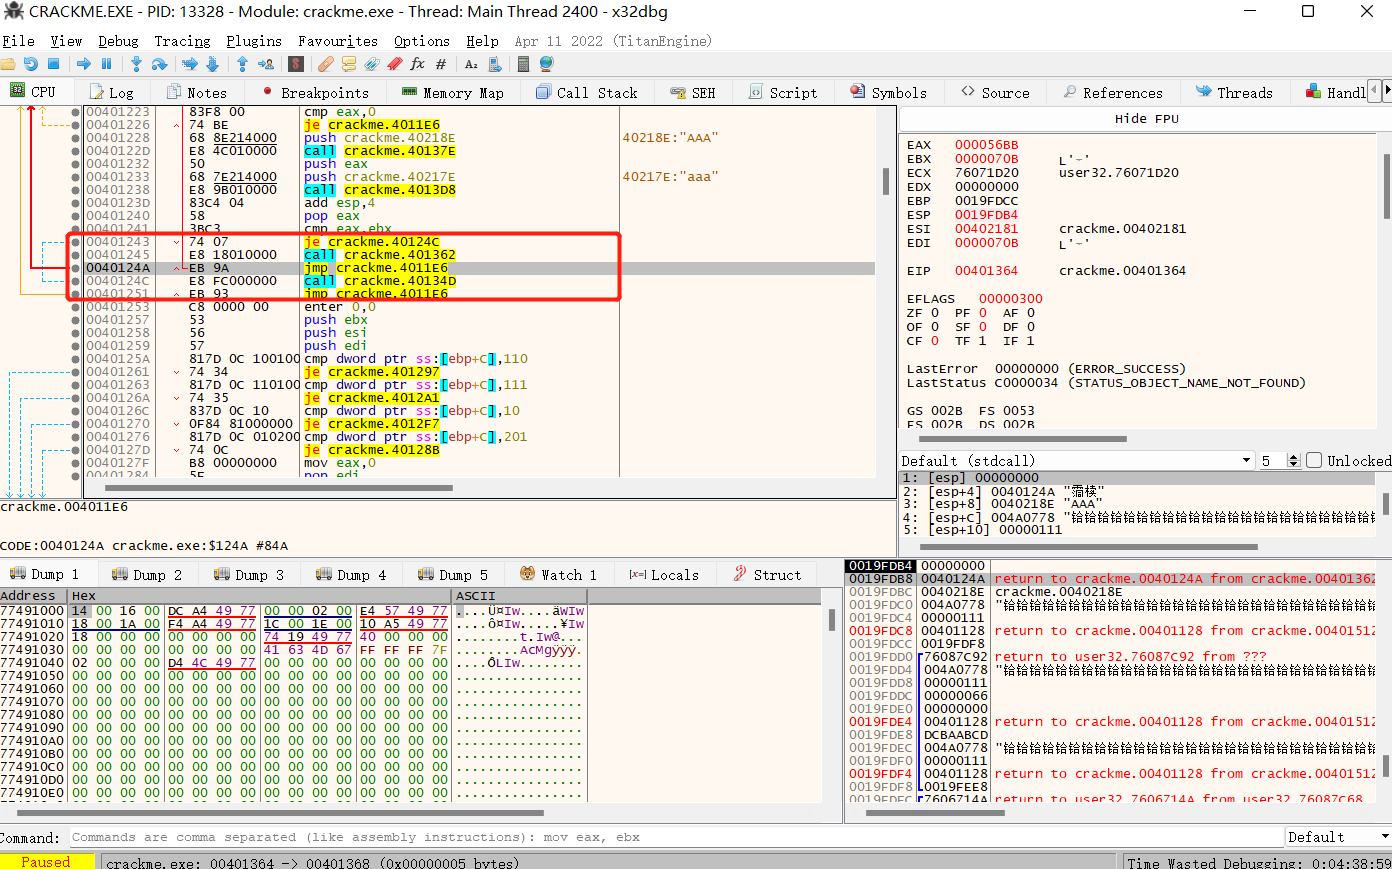
Task: Open the Scylla plugin icon
Action: tap(296, 64)
